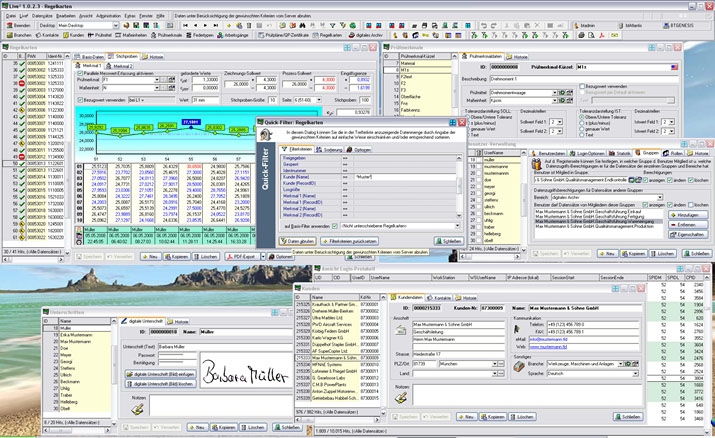The height and width of the screenshot is (438, 715).
Task: Click the info@mustermann email link in Kunden
Action: tap(548, 340)
